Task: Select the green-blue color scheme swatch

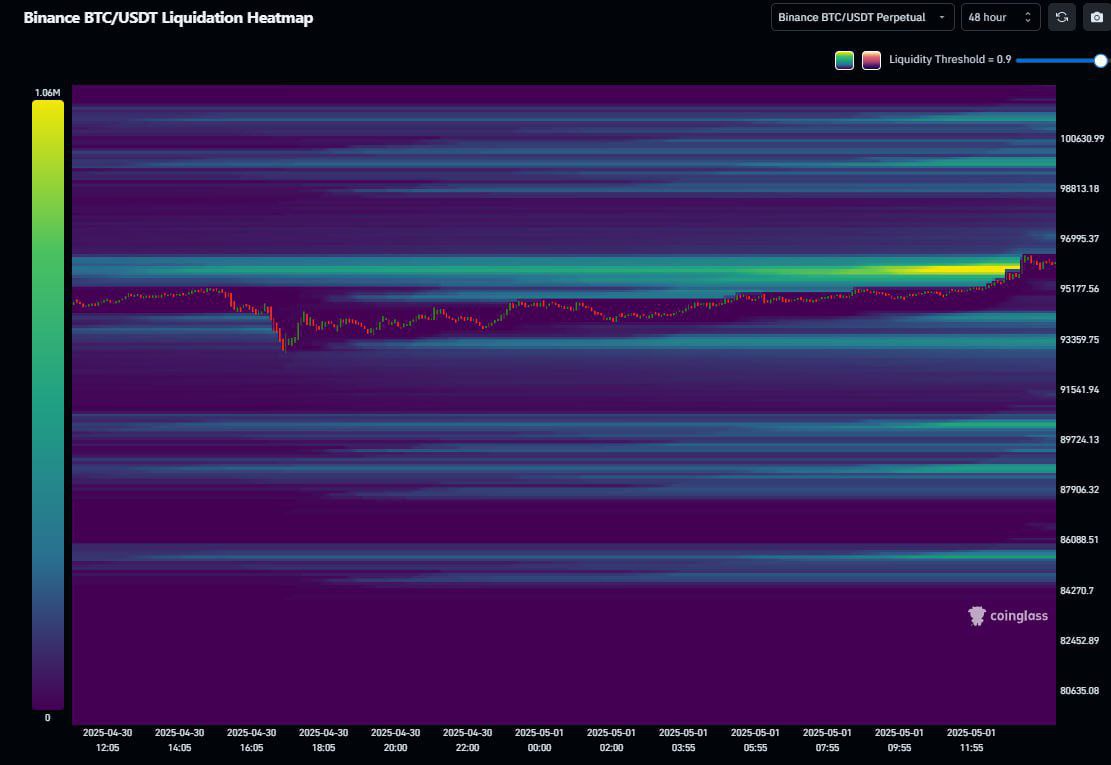Action: tap(844, 60)
